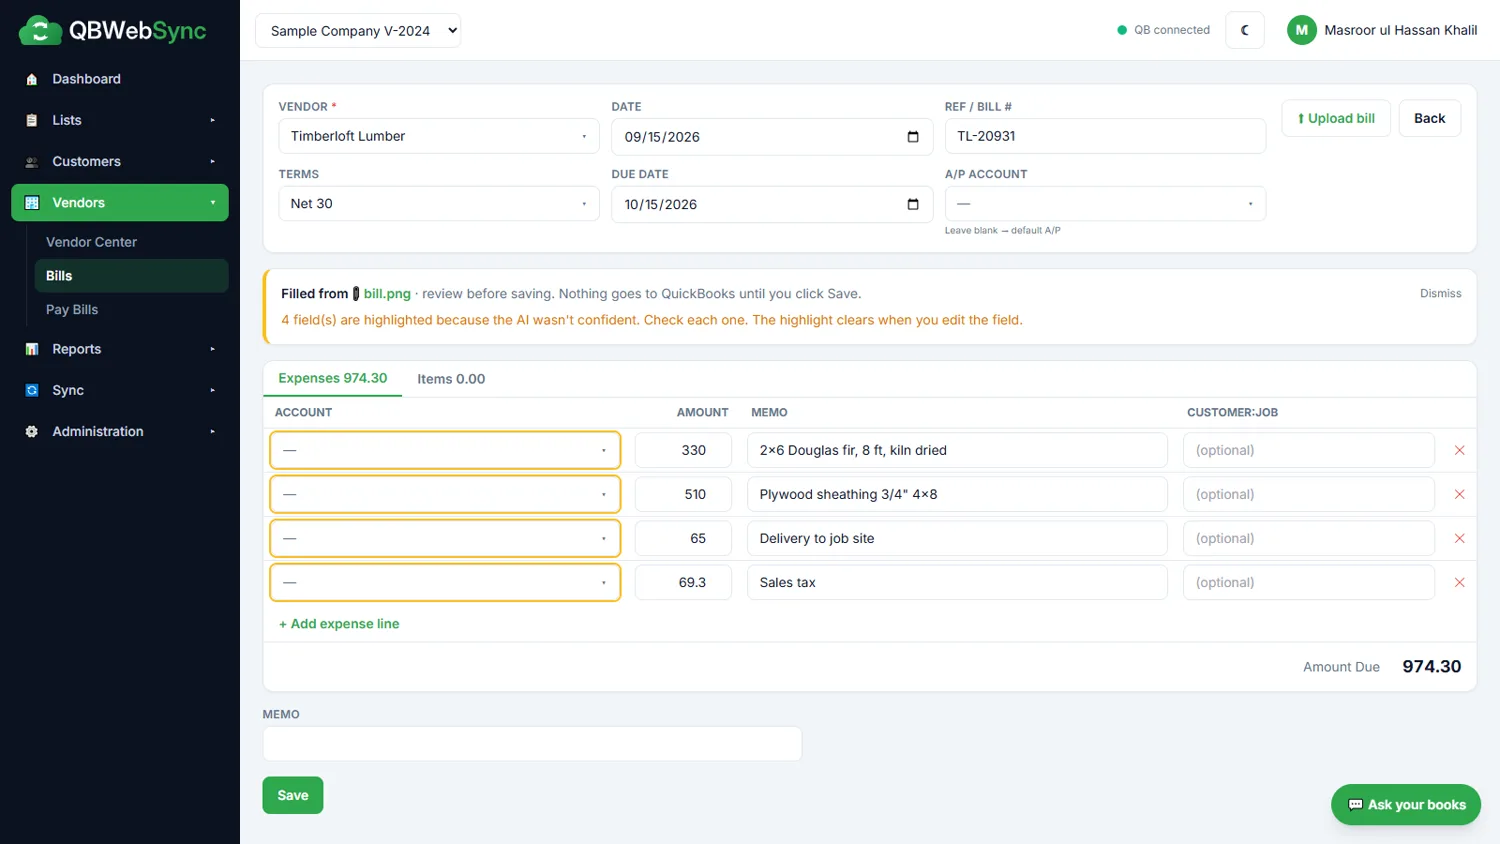Toggle dark mode moon icon
The width and height of the screenshot is (1500, 844).
(x=1245, y=30)
